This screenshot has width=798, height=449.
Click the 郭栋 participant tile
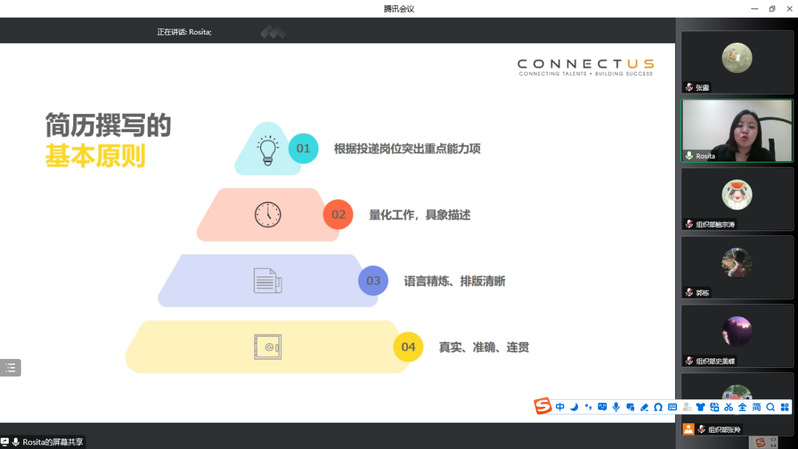click(x=737, y=266)
